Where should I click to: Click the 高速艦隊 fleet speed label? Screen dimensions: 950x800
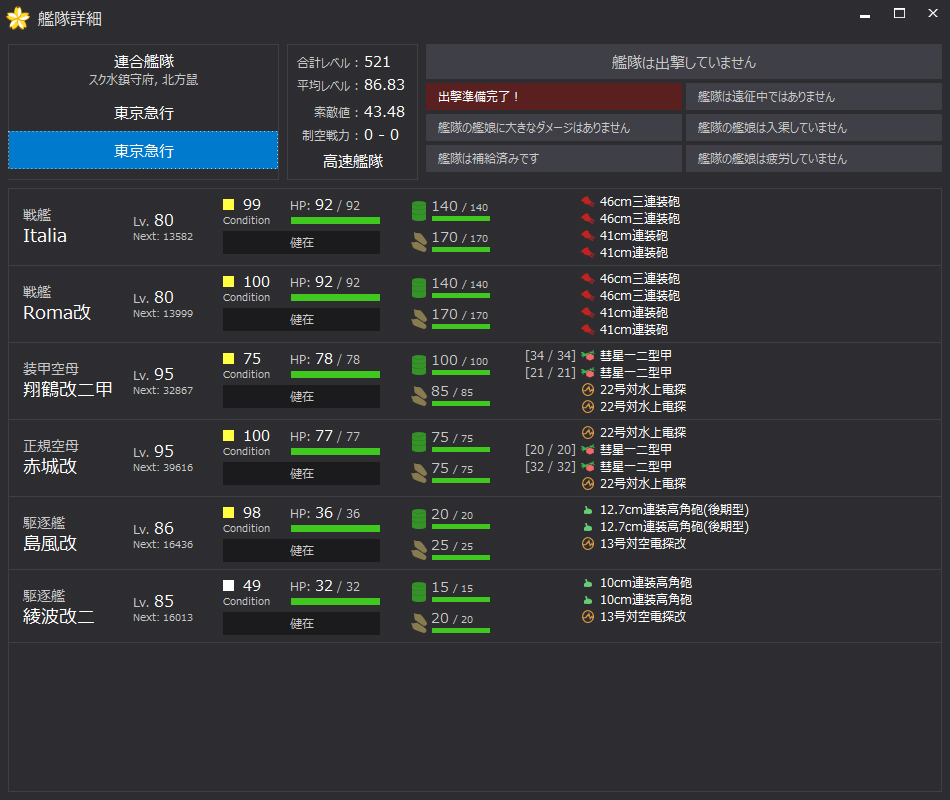click(x=353, y=162)
